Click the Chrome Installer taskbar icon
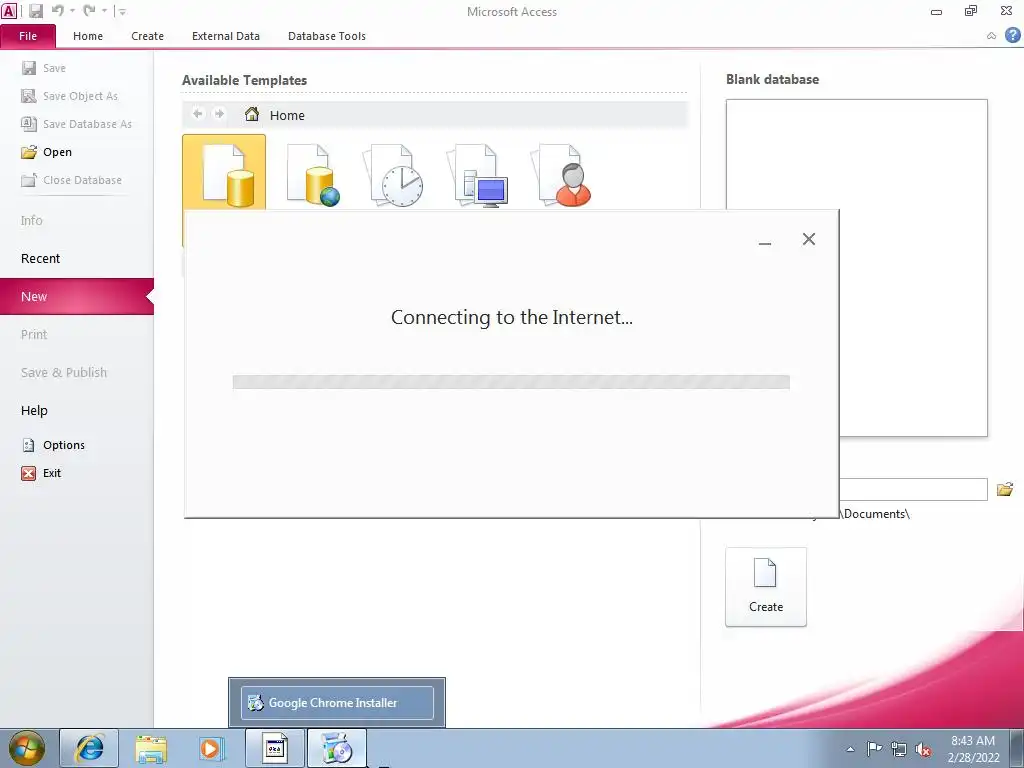 click(337, 748)
